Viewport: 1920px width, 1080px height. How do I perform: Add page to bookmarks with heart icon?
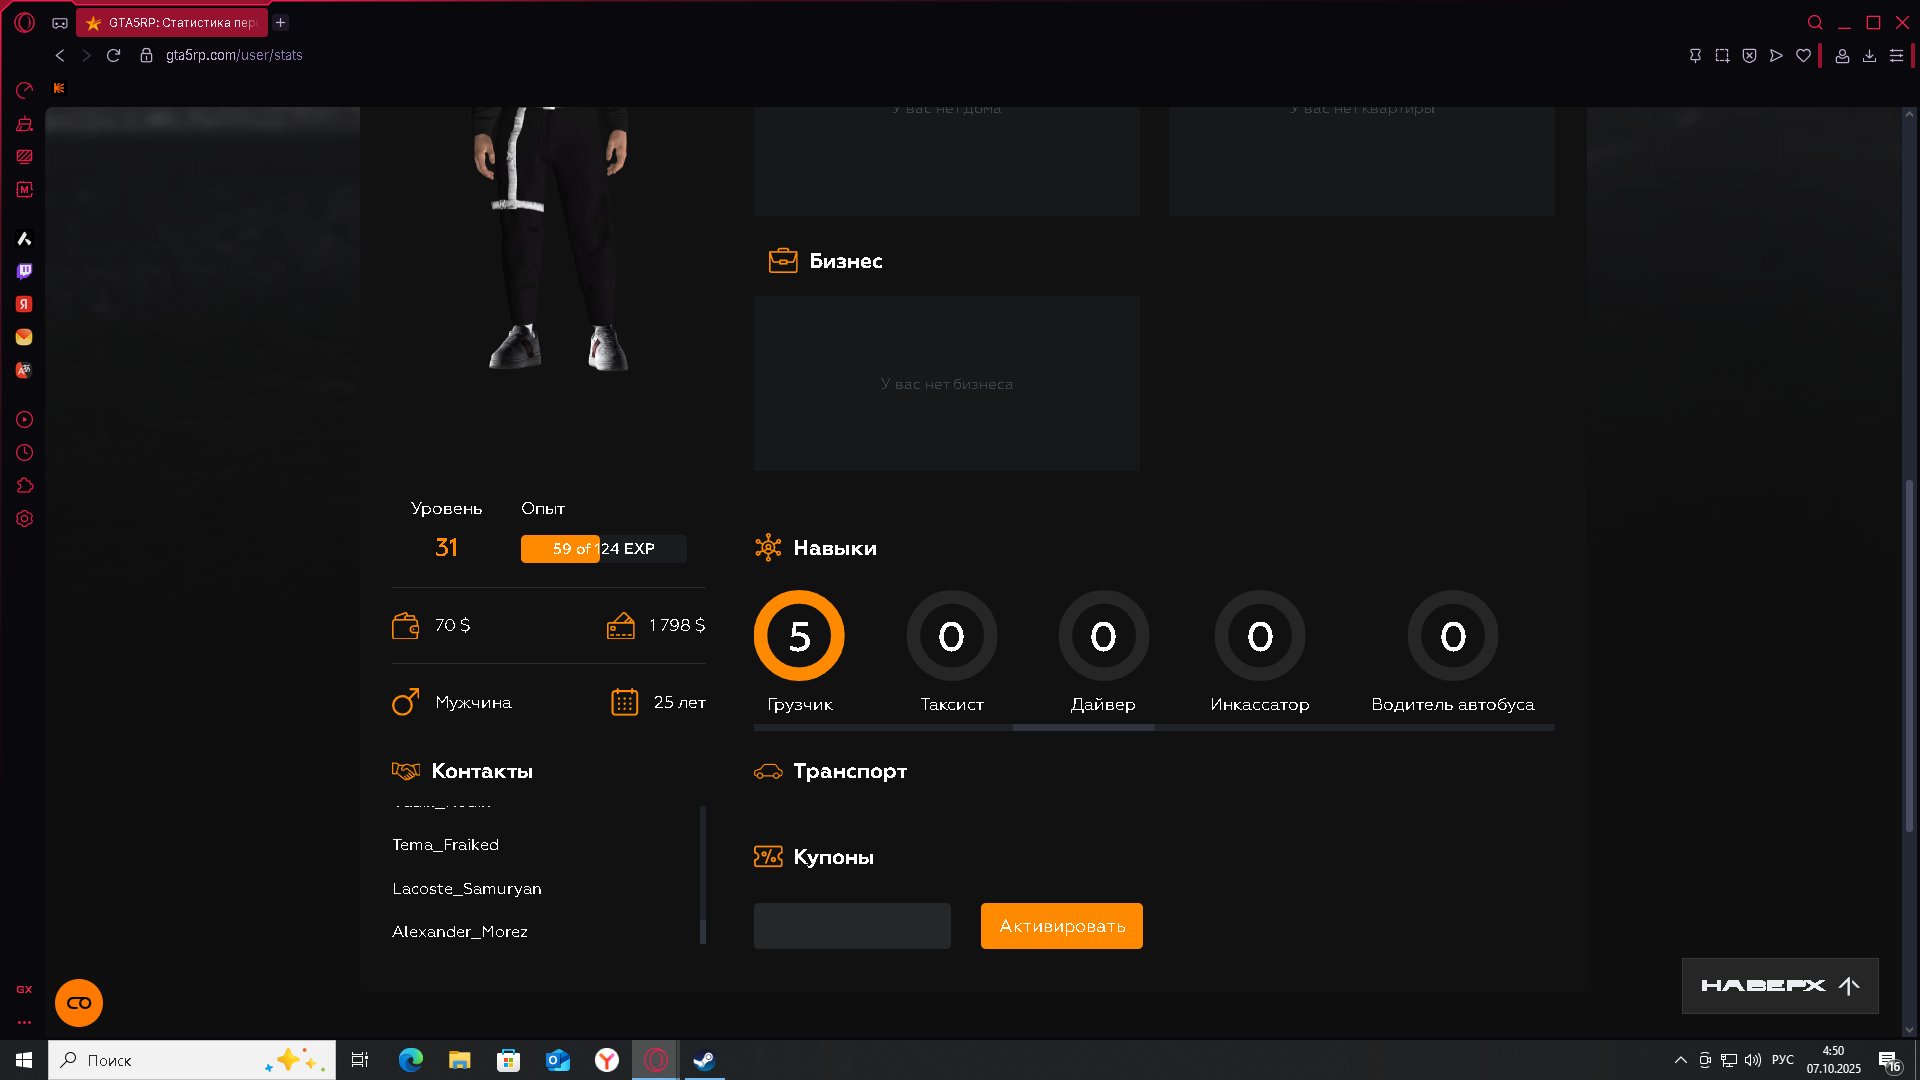1803,56
